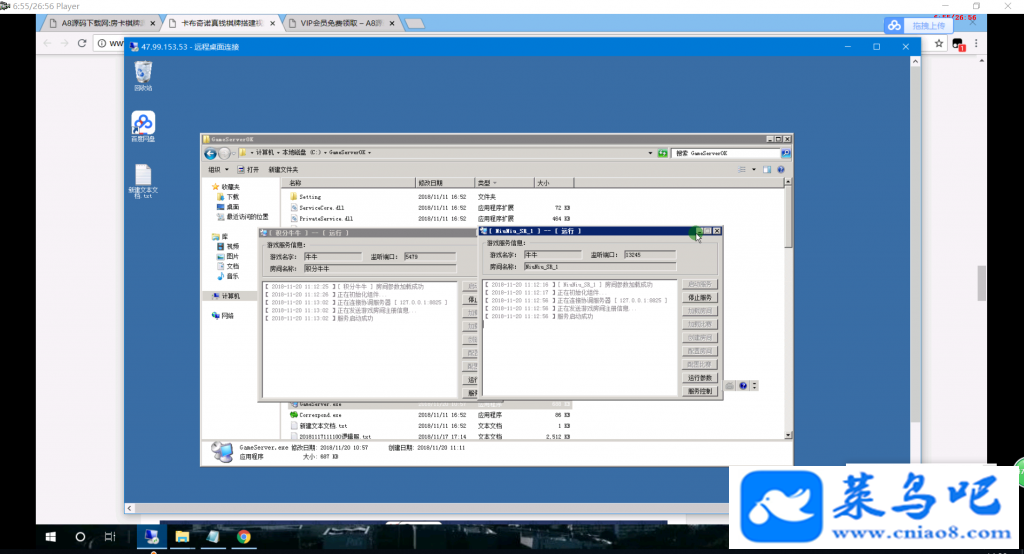
Task: Expand the address bar history dropdown
Action: 650,153
